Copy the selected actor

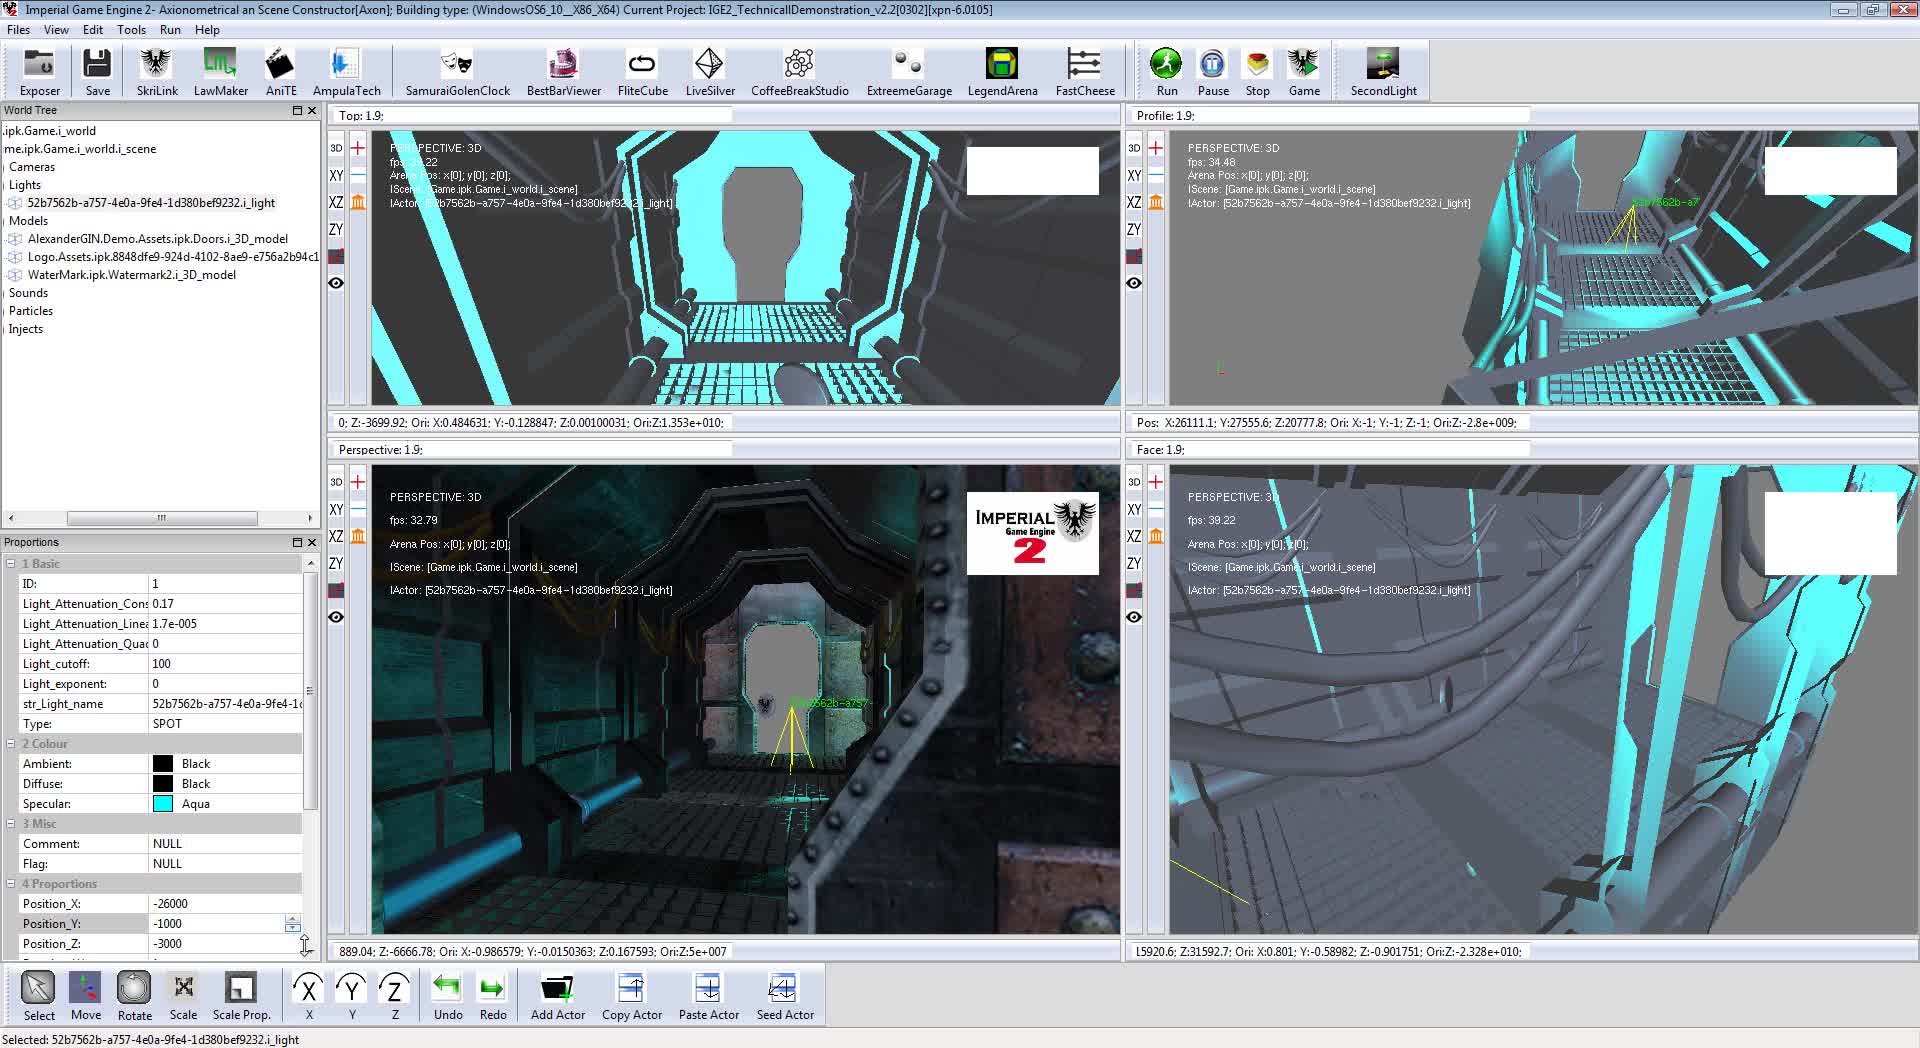tap(631, 996)
